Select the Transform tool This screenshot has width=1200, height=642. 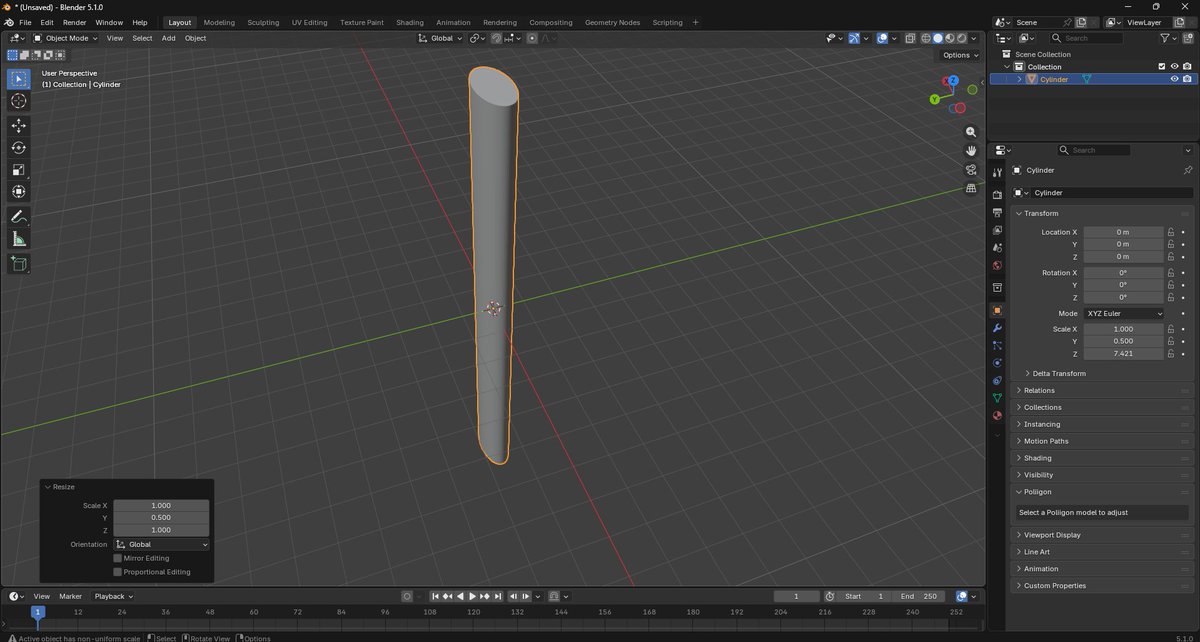coord(19,191)
